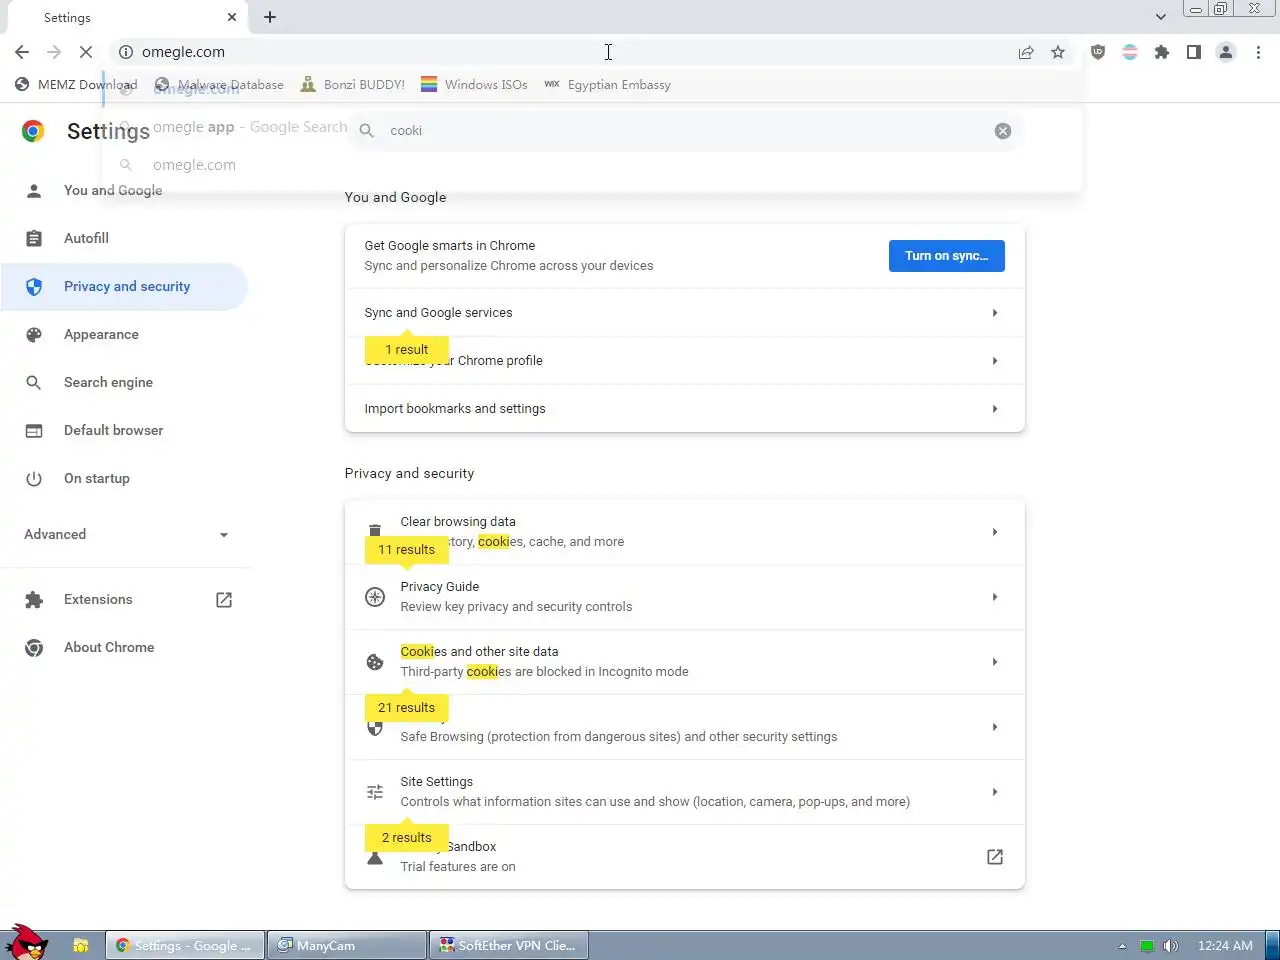Open Extensions in sidebar
The height and width of the screenshot is (960, 1280).
coord(98,599)
